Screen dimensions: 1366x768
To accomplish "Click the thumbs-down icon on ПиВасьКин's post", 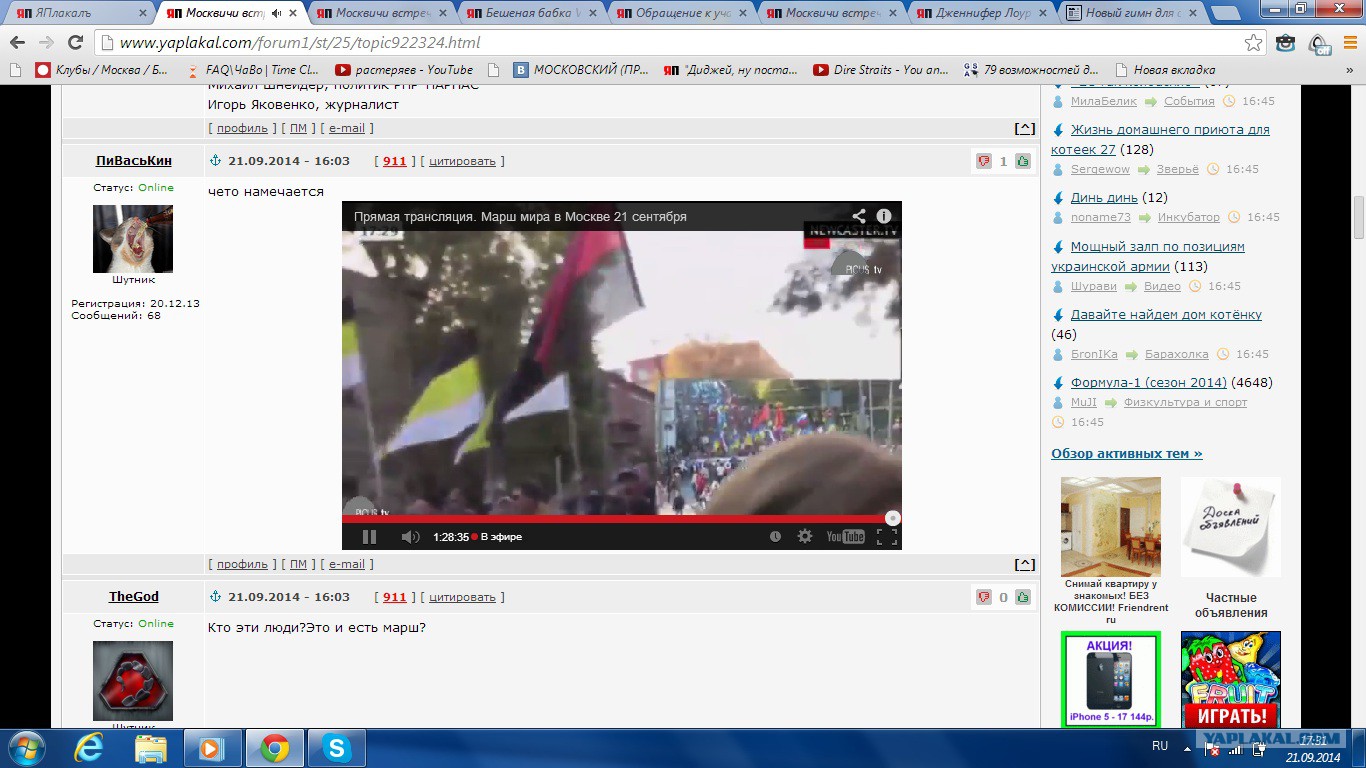I will pos(984,161).
